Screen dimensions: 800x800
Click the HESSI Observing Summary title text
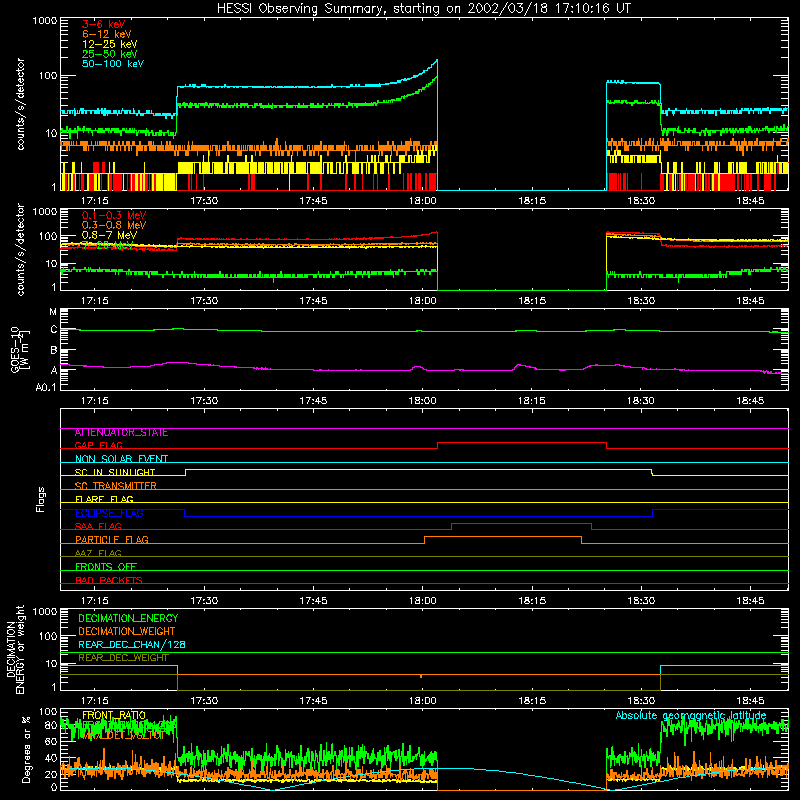pyautogui.click(x=423, y=9)
